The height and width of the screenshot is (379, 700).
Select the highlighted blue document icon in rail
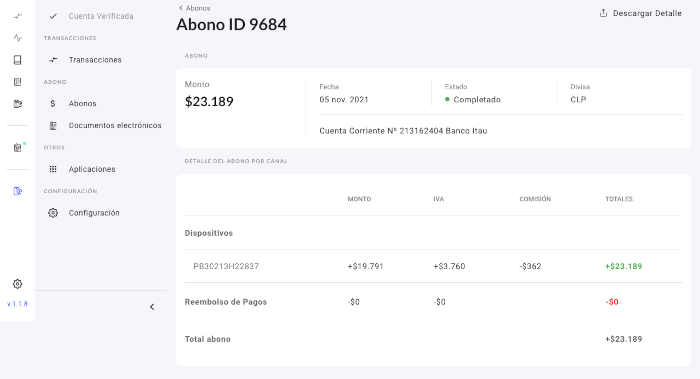pos(17,191)
